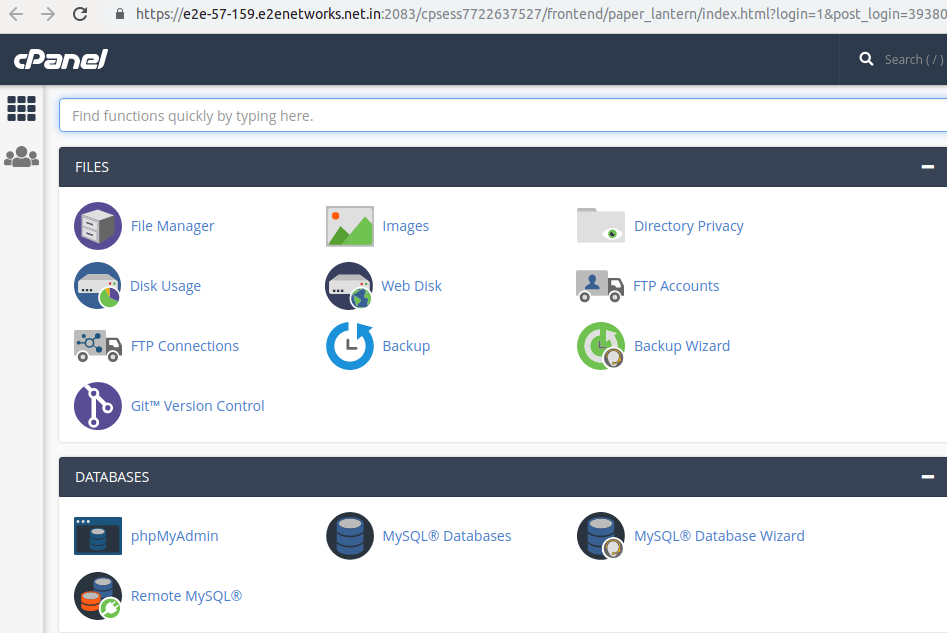Click the MySQL Databases icon
Image resolution: width=947 pixels, height=633 pixels.
(350, 536)
